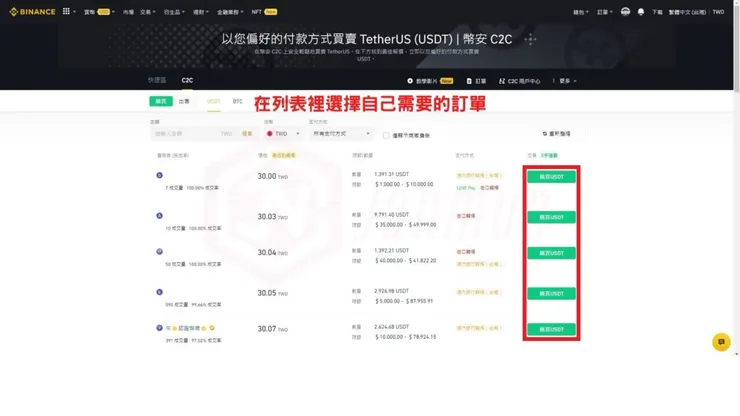The height and width of the screenshot is (416, 740).
Task: Expand the wallet dropdown in header
Action: 580,12
